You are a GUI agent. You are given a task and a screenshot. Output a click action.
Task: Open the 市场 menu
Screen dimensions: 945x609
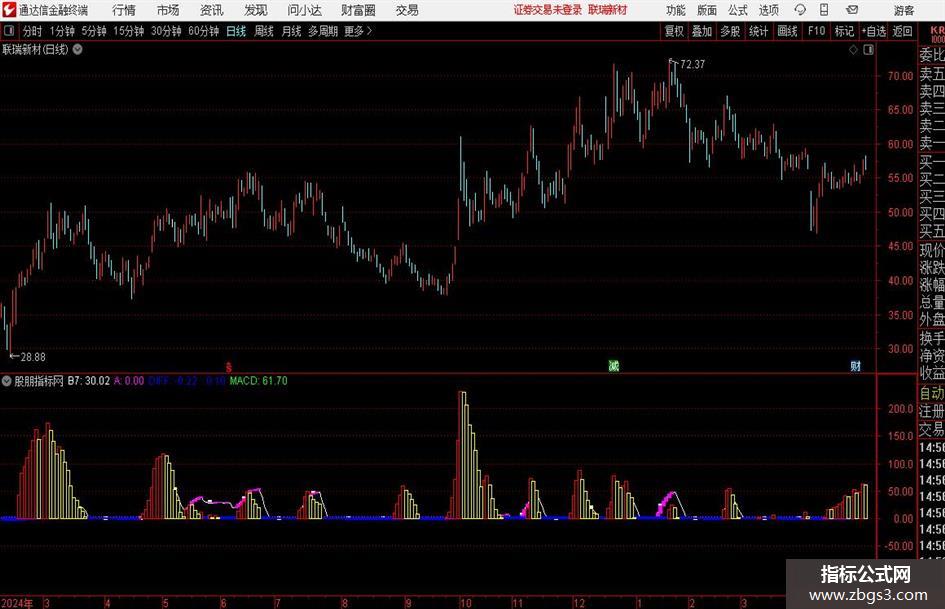168,10
